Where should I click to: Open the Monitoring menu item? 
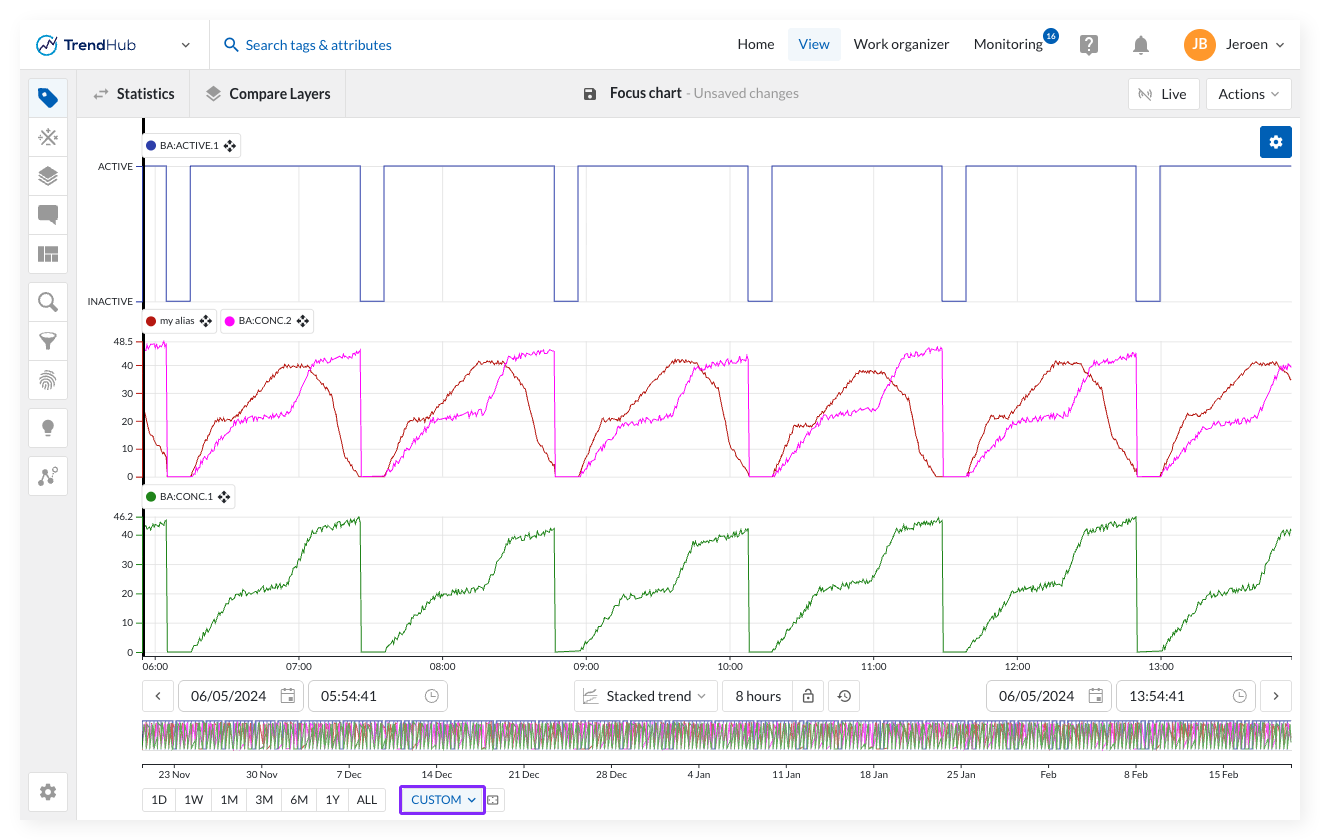tap(1008, 44)
